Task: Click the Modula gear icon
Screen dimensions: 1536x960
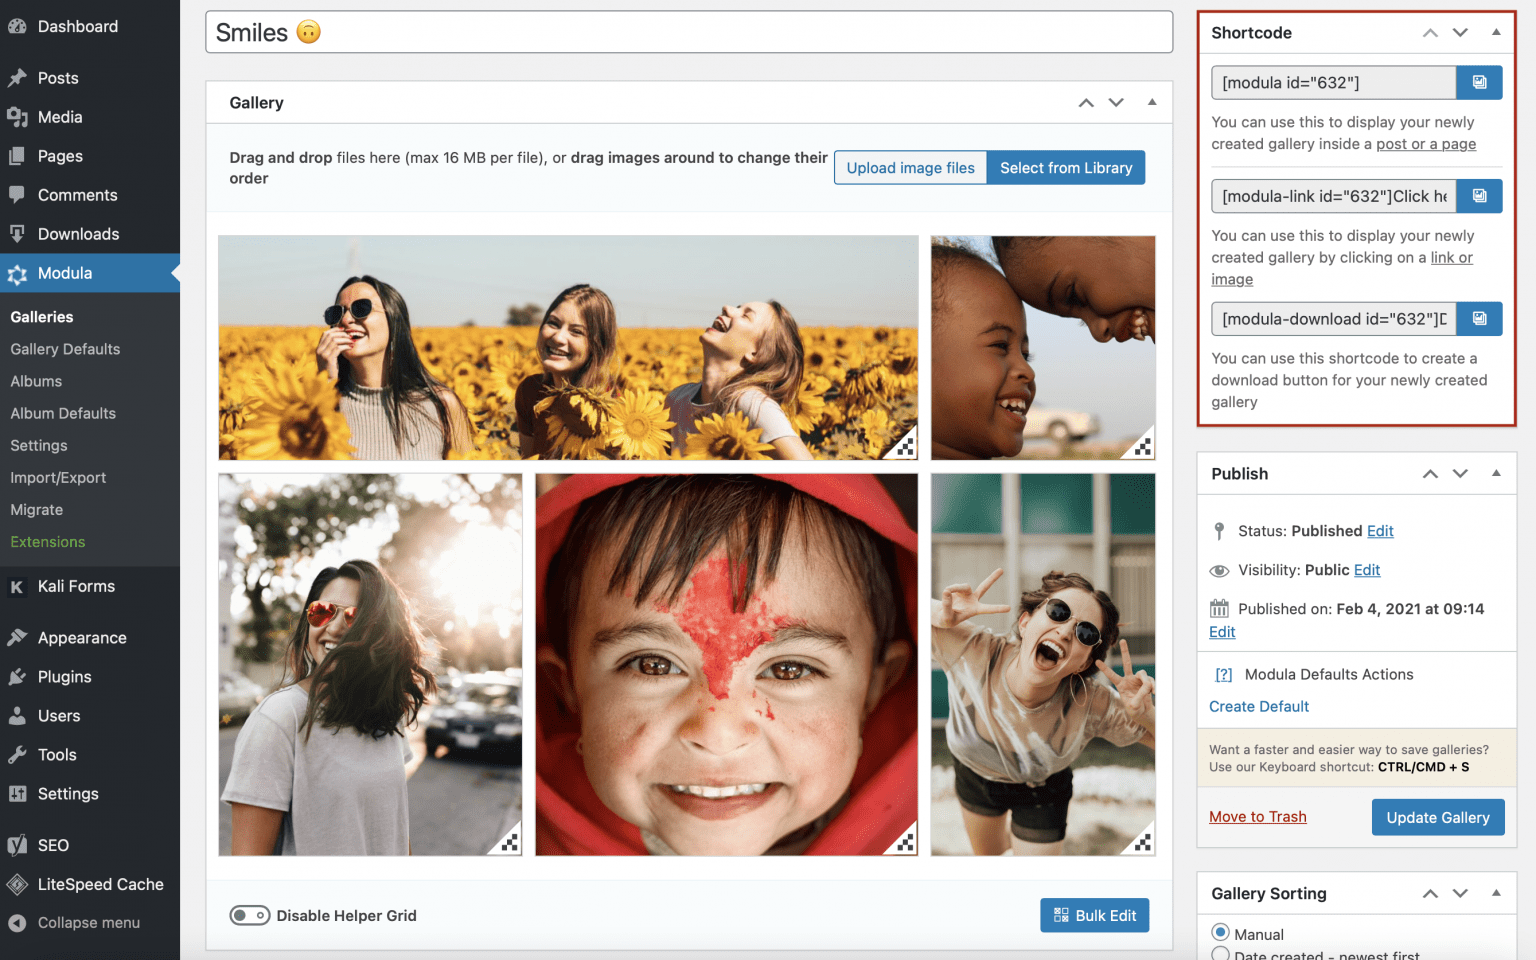Action: [17, 274]
